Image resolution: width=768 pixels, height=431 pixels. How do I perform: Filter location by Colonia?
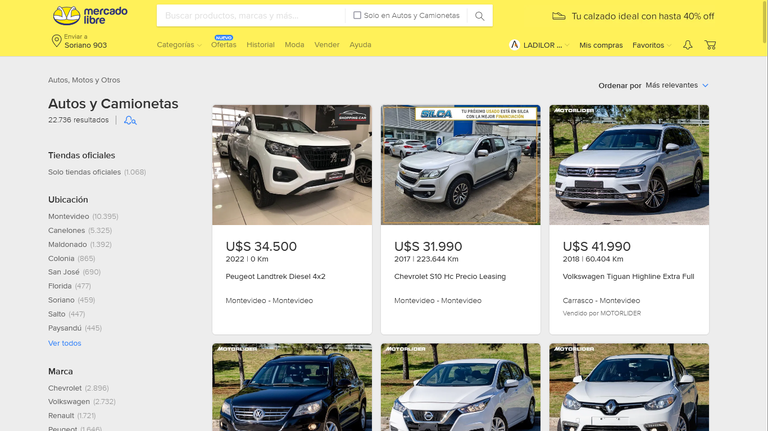pyautogui.click(x=72, y=258)
